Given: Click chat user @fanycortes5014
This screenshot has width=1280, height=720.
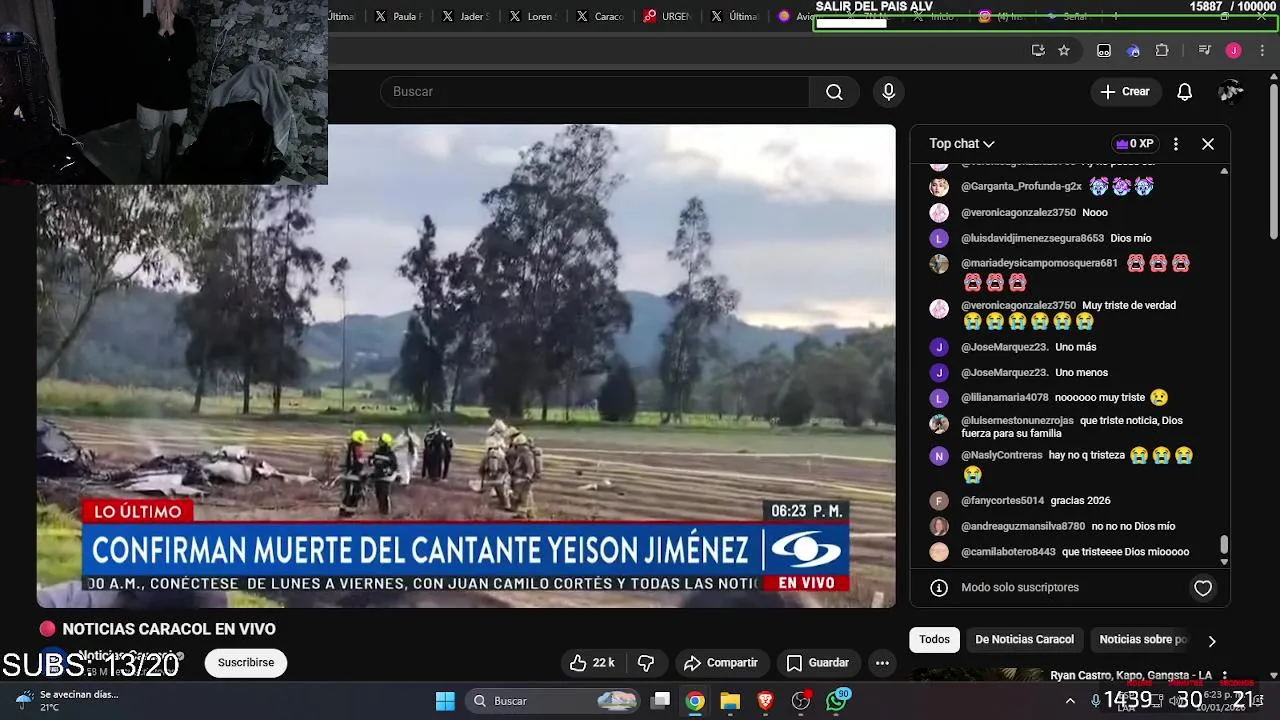Looking at the screenshot, I should 1002,500.
